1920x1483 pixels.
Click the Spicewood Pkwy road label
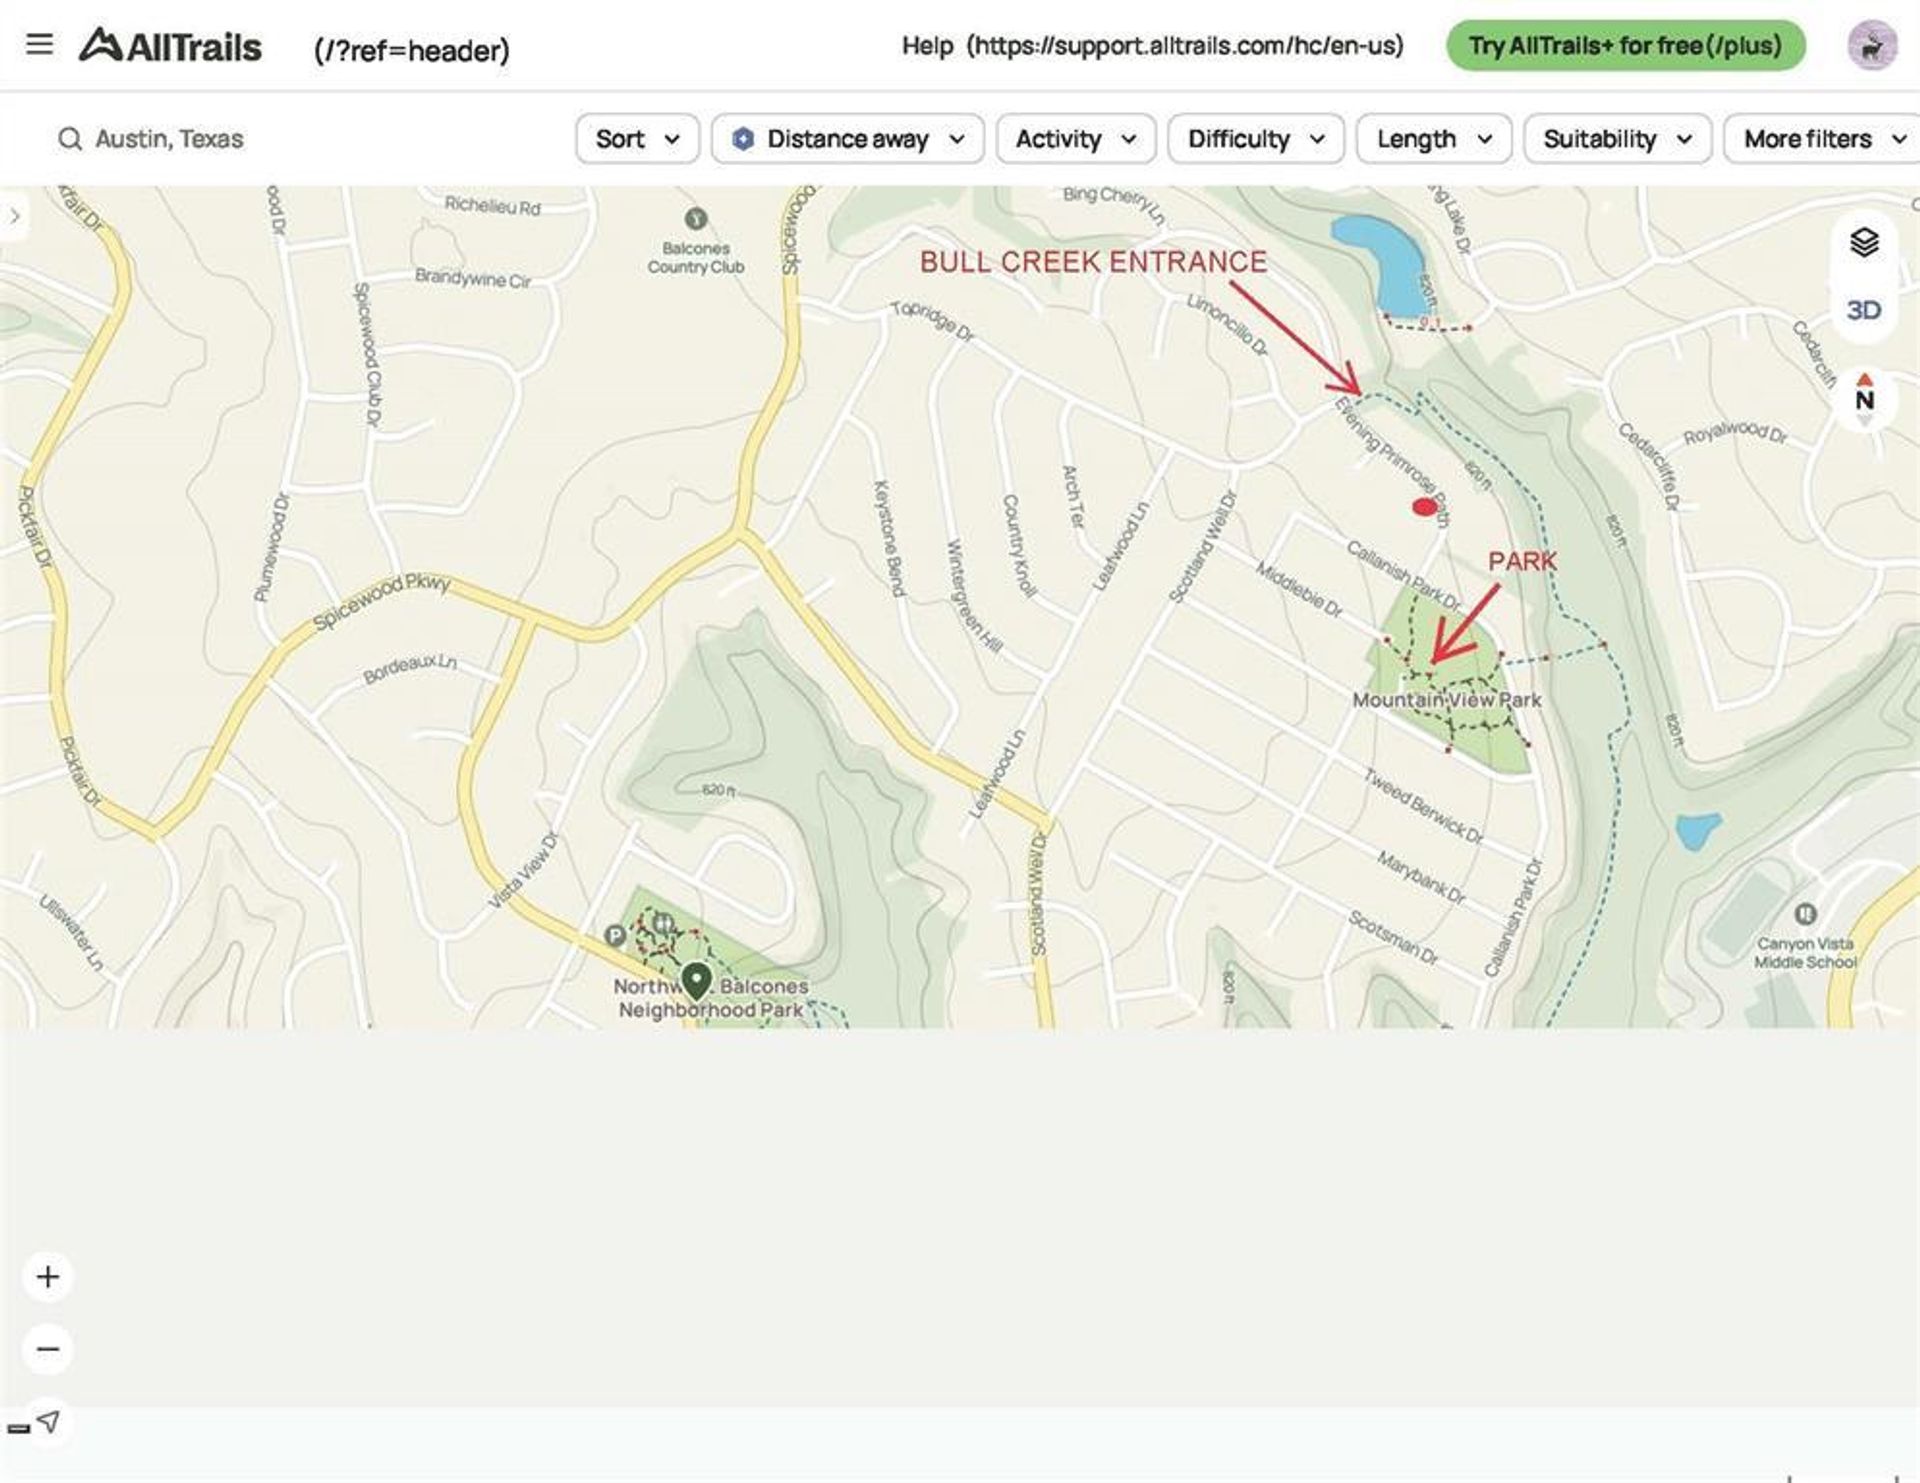coord(382,601)
